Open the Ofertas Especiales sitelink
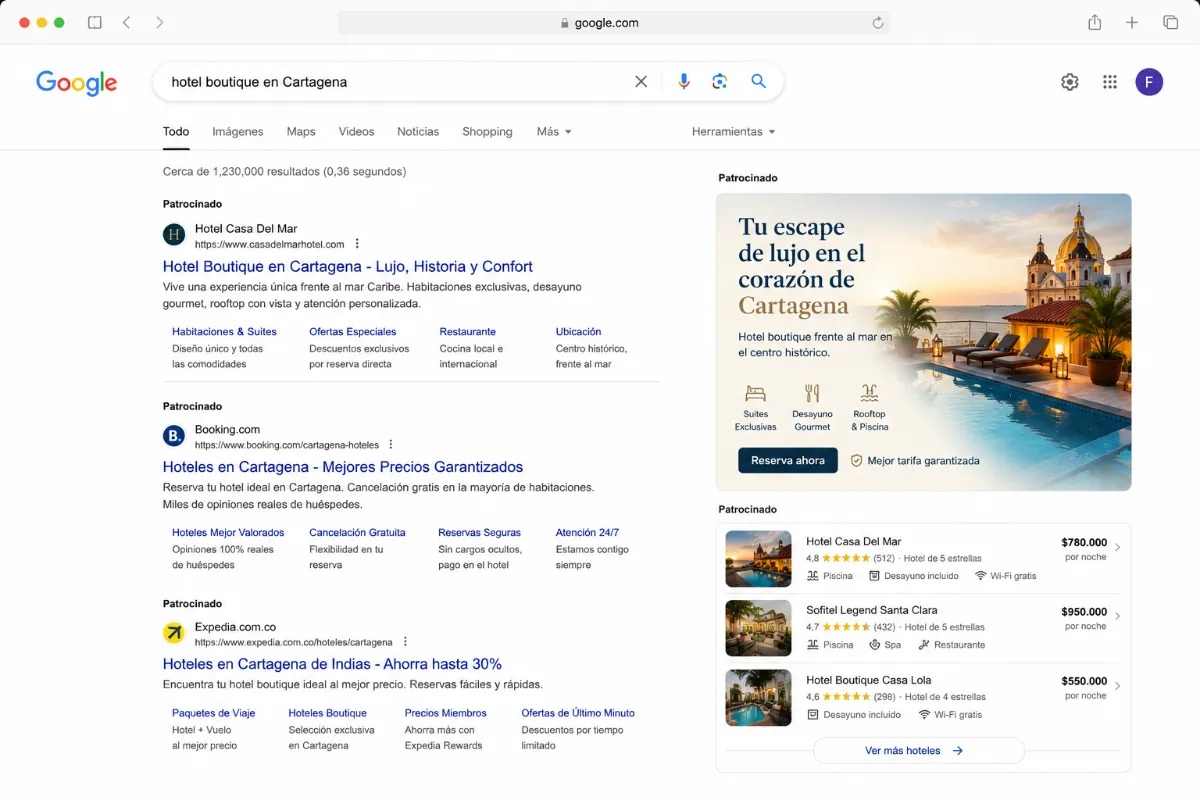Screen dimensions: 1200x800 (353, 332)
